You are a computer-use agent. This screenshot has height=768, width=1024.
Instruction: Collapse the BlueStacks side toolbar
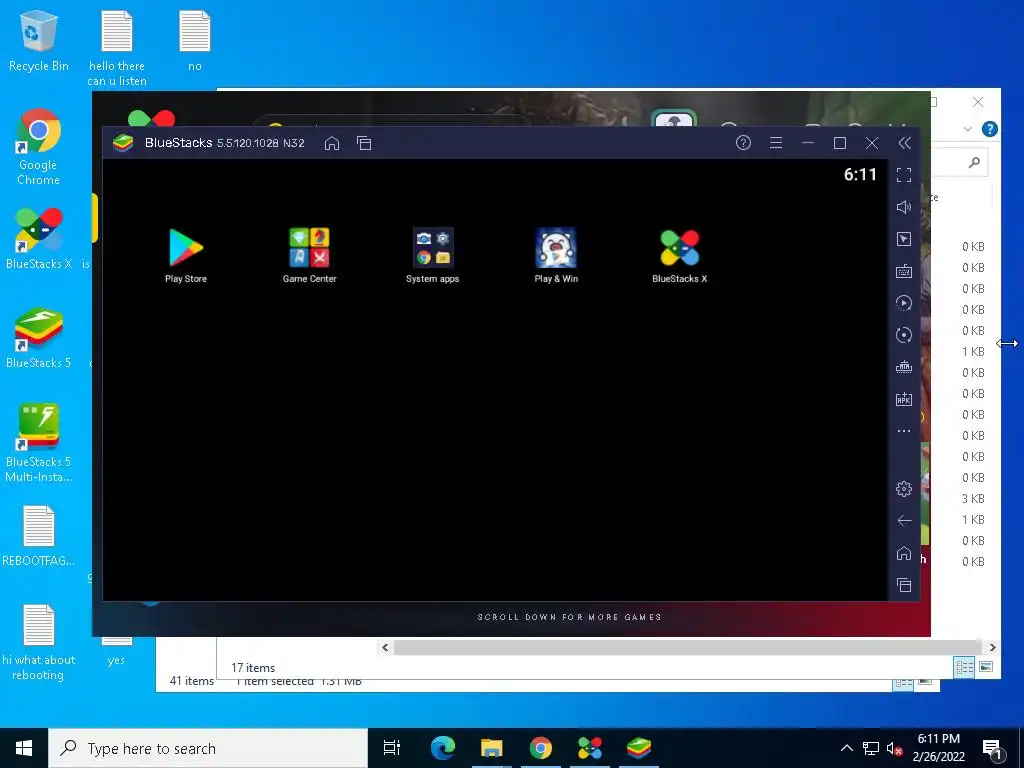[904, 142]
